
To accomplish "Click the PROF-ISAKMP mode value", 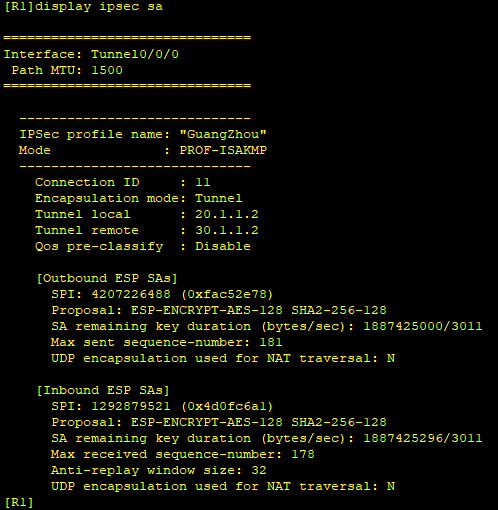I will [223, 150].
